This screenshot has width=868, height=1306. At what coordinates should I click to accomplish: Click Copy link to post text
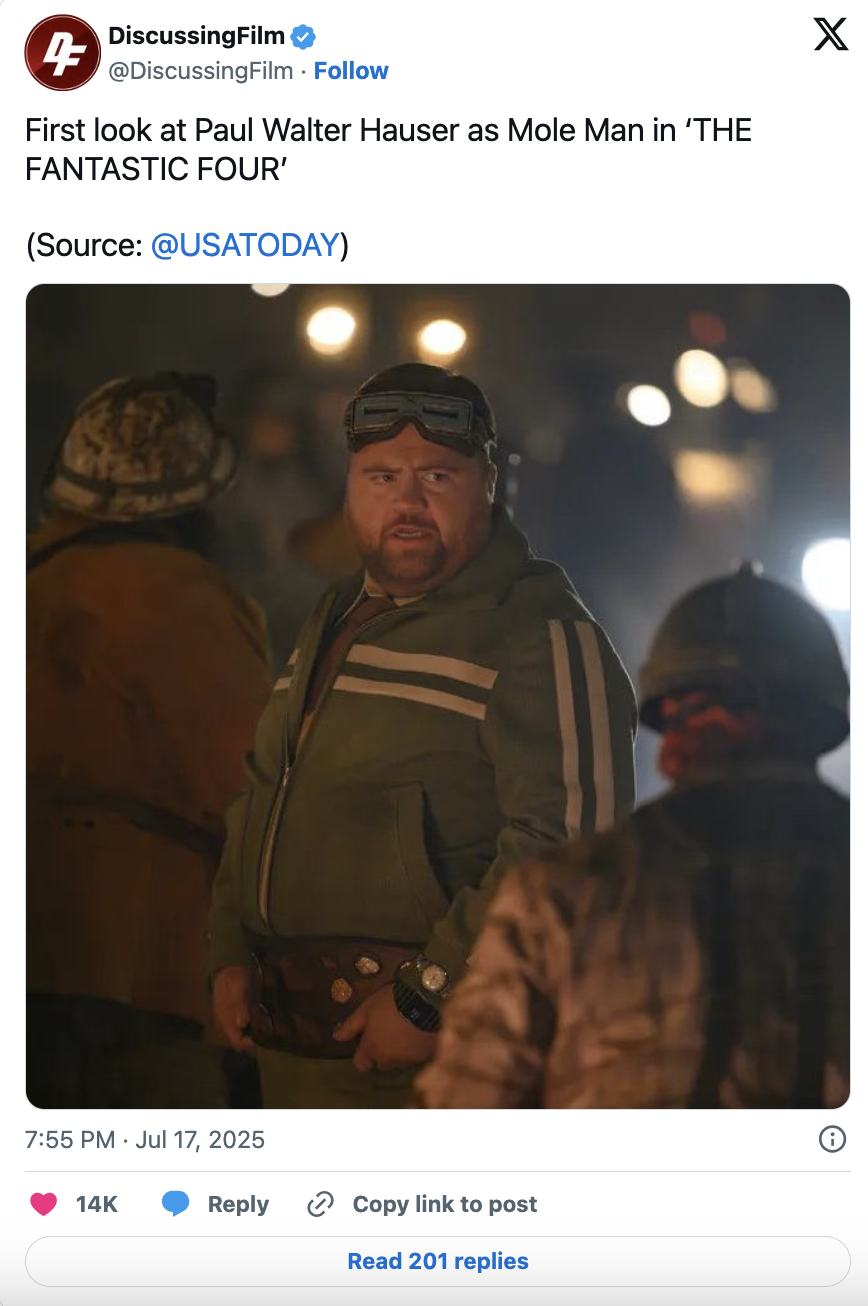(x=445, y=1204)
